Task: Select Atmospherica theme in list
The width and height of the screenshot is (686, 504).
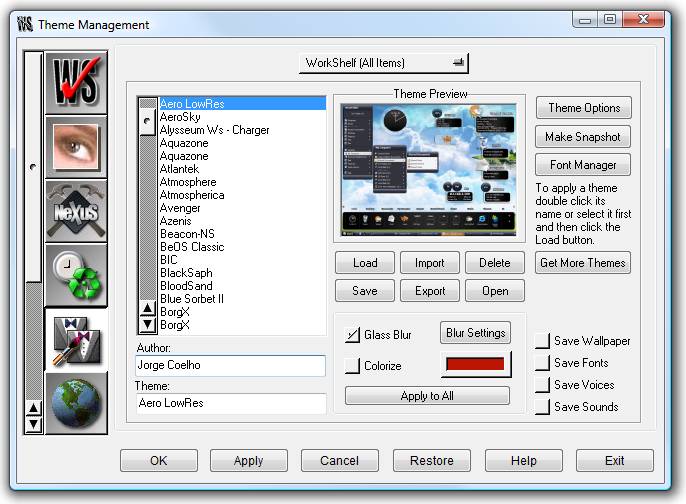Action: pyautogui.click(x=242, y=195)
